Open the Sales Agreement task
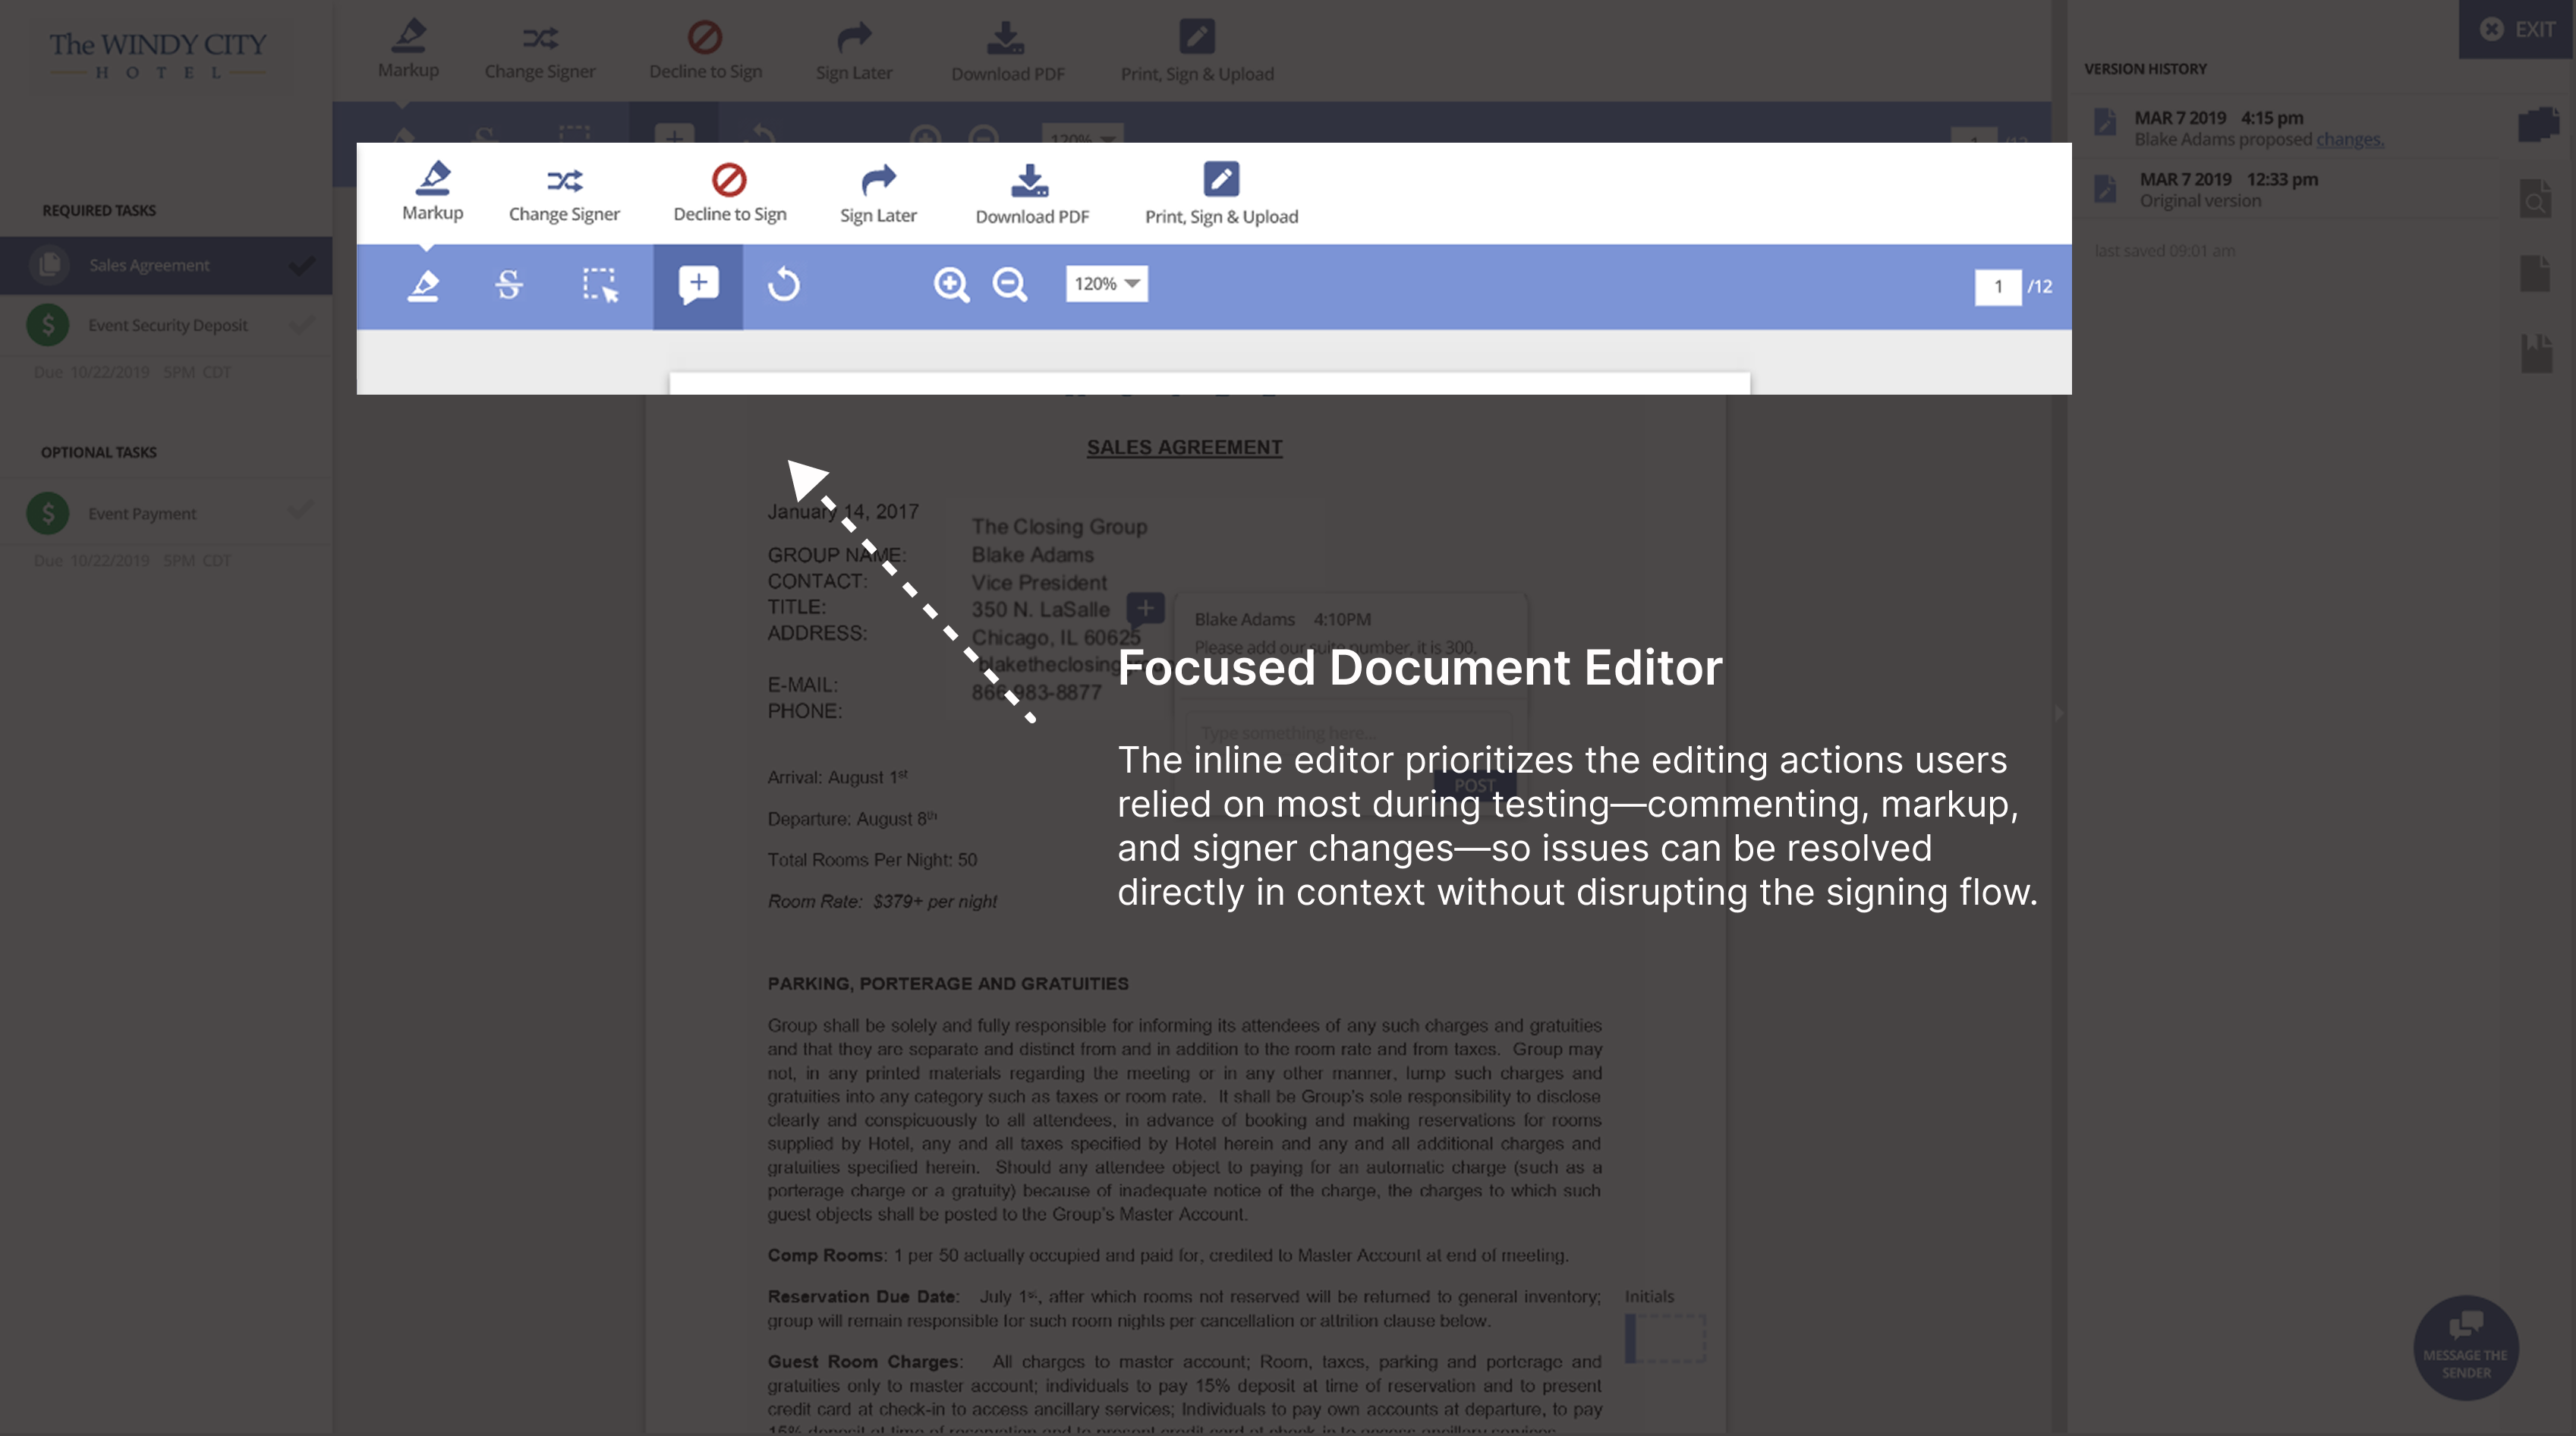This screenshot has width=2576, height=1436. pyautogui.click(x=150, y=265)
